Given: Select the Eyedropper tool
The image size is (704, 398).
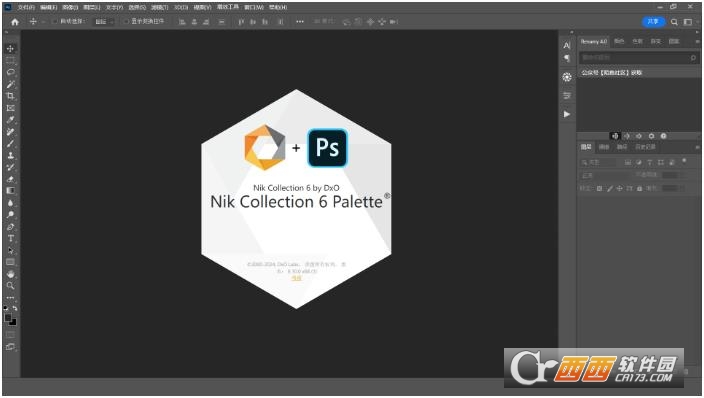Looking at the screenshot, I should (x=10, y=119).
